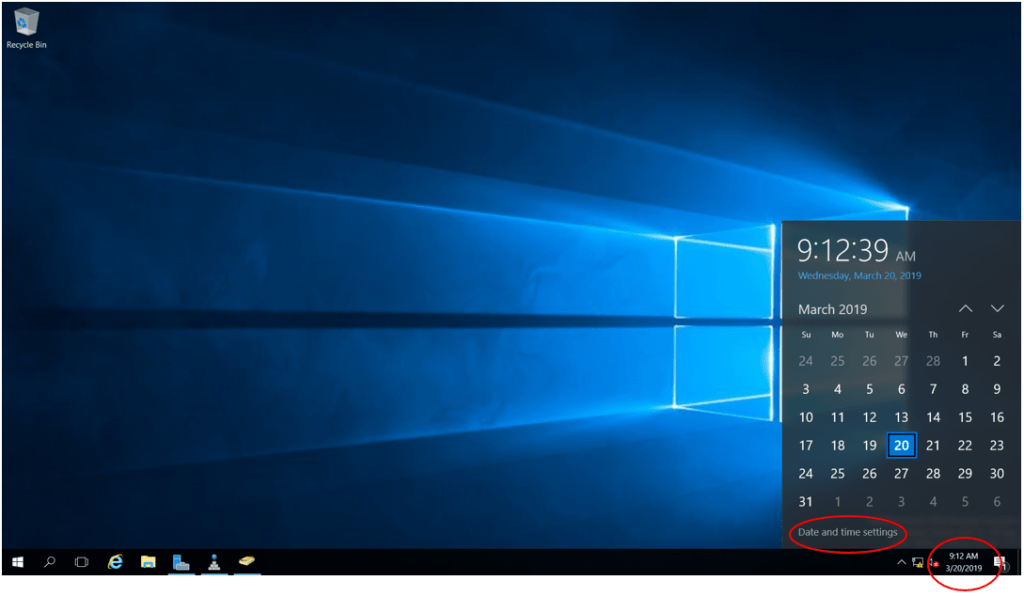Open Task View from the taskbar
Screen dimensions: 1024x596
tap(81, 562)
